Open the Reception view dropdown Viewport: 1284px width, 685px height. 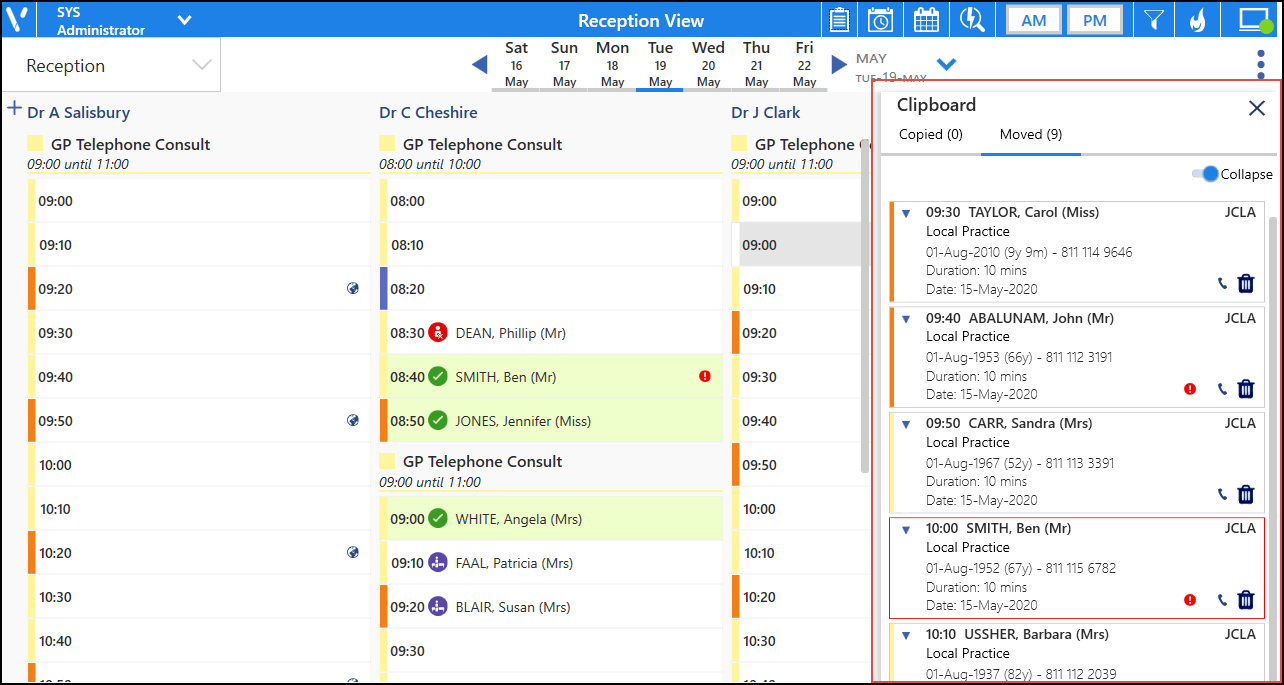(201, 66)
